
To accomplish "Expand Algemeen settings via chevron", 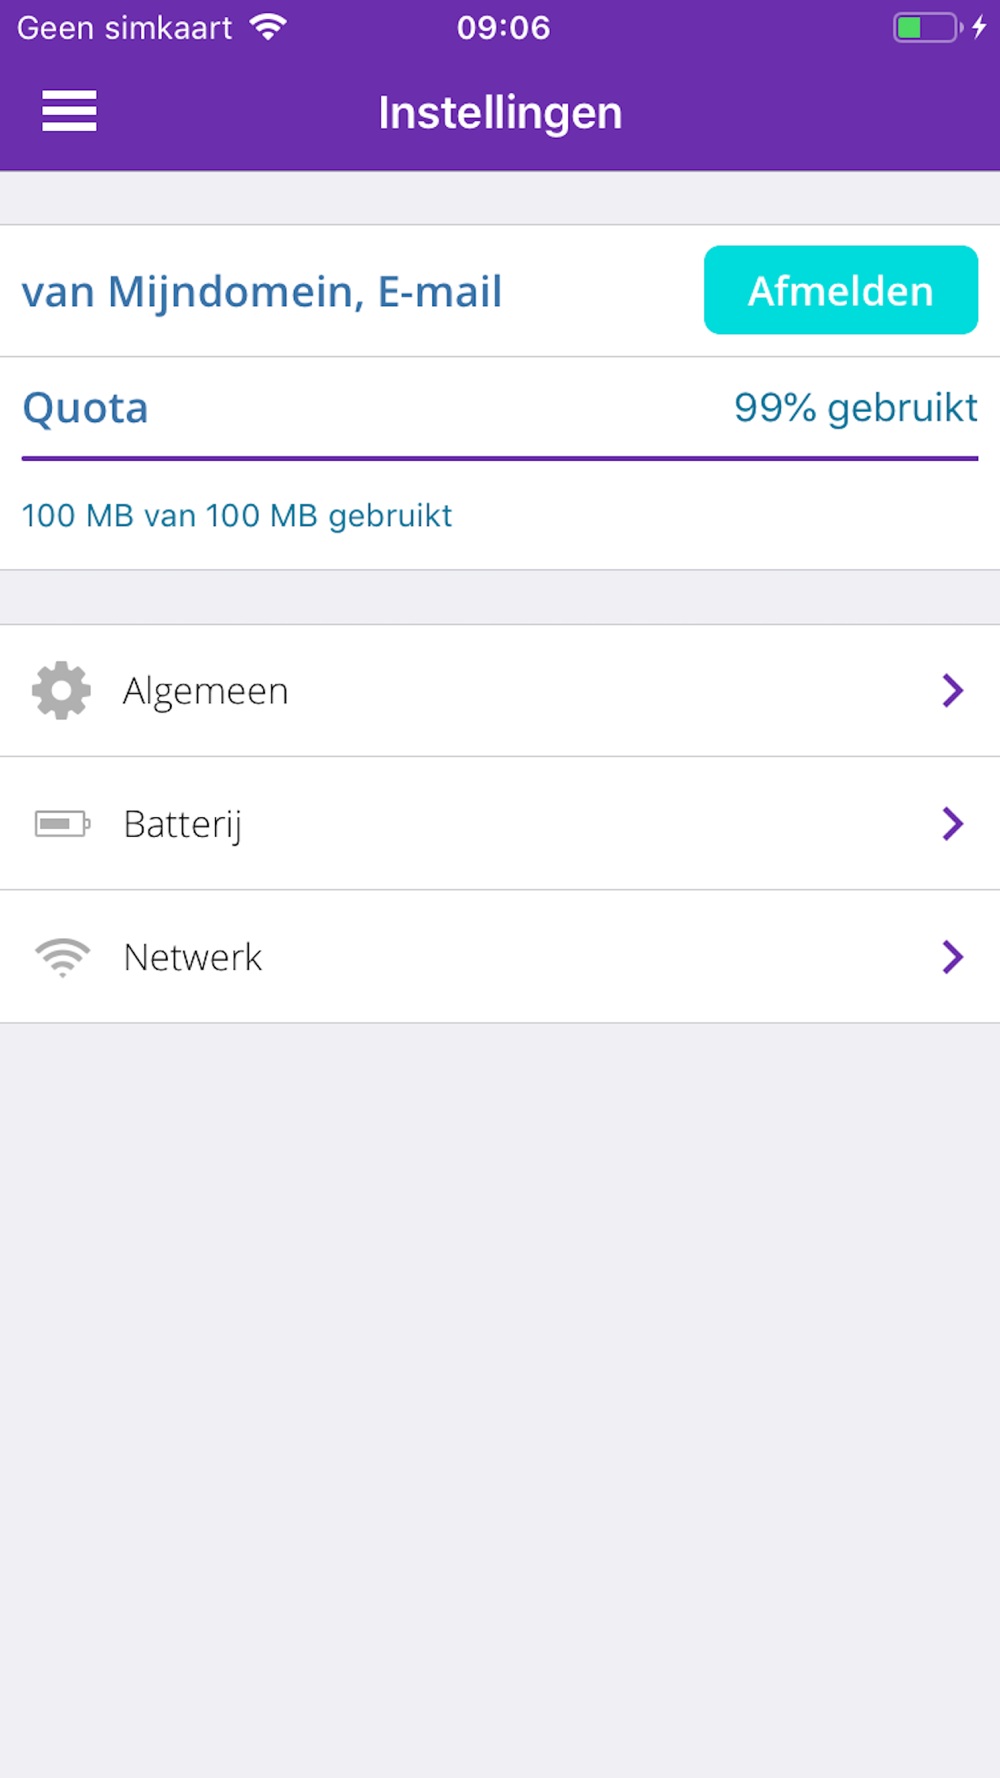I will point(952,690).
